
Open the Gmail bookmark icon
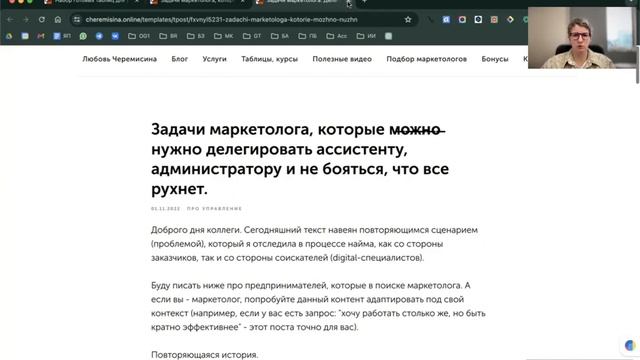pyautogui.click(x=41, y=36)
